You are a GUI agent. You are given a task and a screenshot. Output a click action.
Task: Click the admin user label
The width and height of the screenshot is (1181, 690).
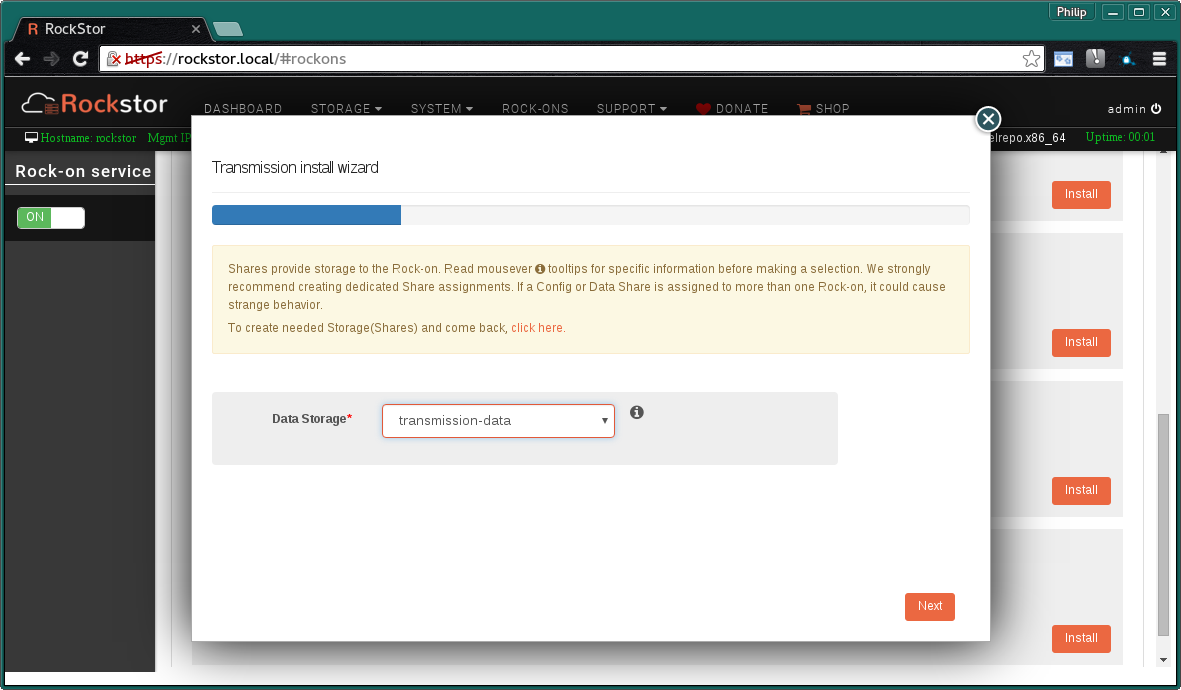(1126, 109)
